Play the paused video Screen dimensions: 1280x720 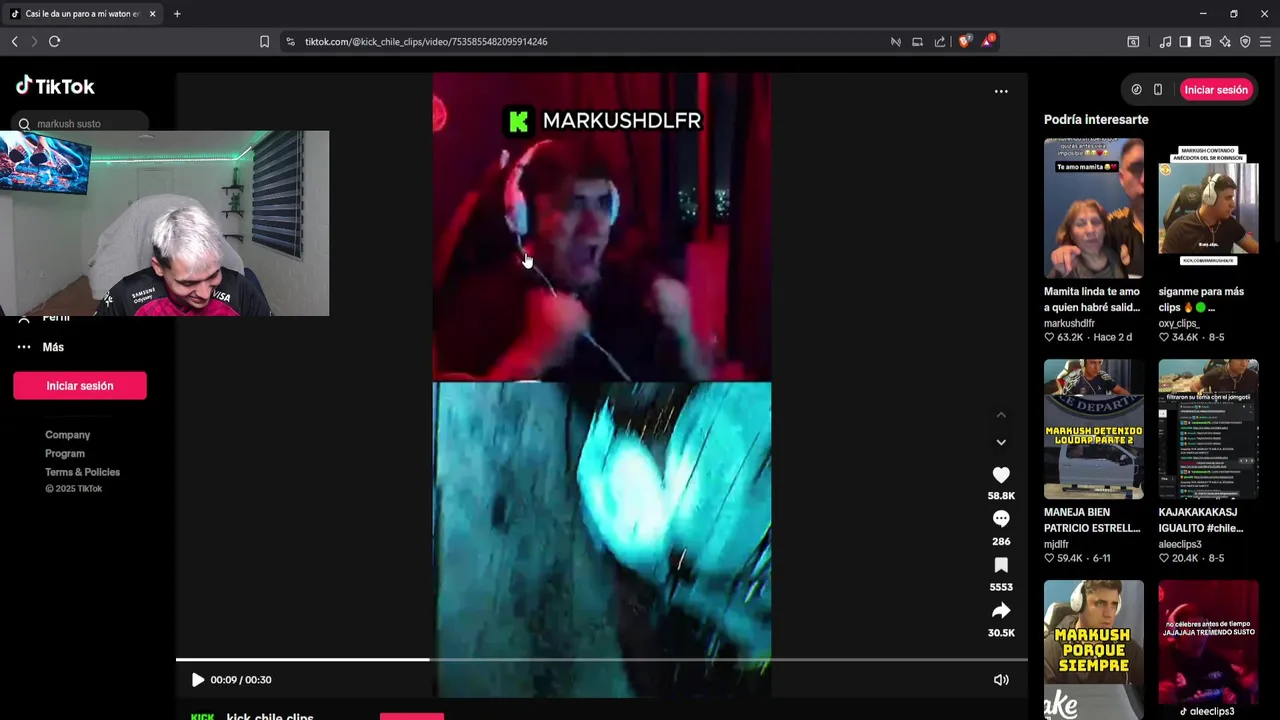coord(197,680)
